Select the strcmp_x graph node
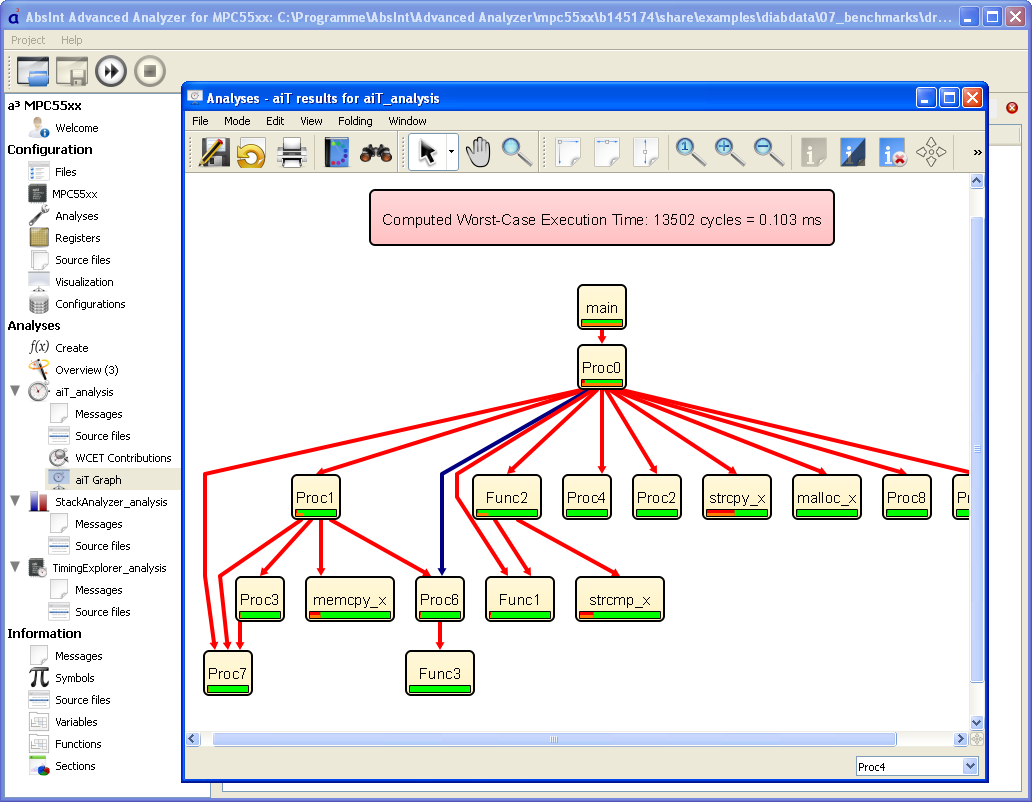 [619, 599]
